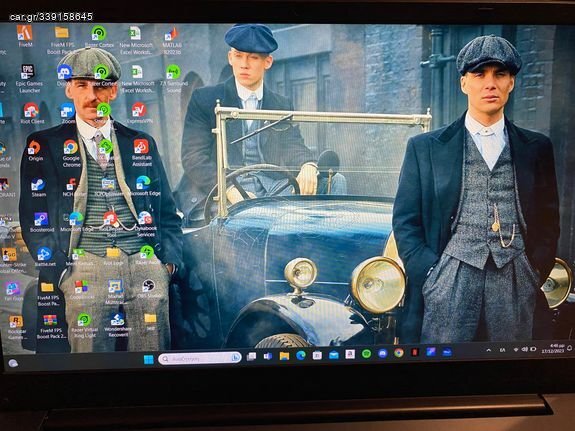Open the Zoom desktop shortcut
This screenshot has height=431, width=575.
(x=67, y=113)
